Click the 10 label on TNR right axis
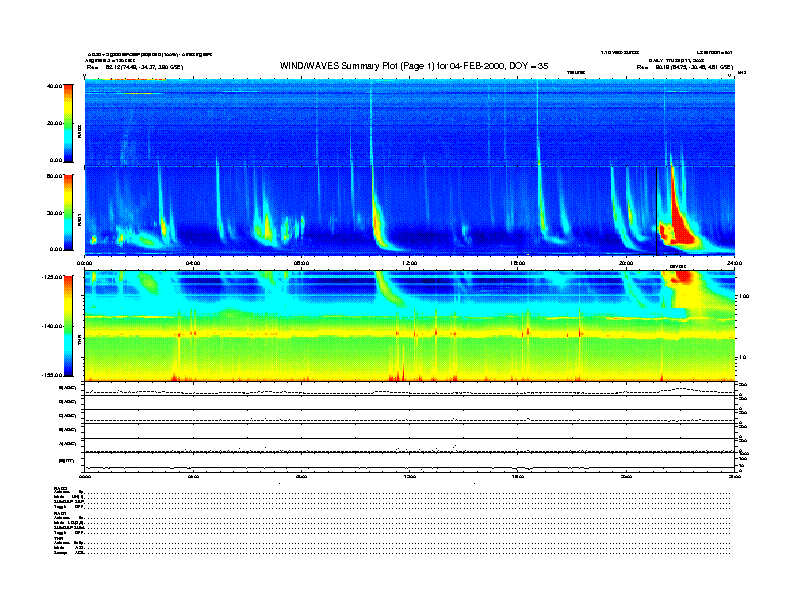The image size is (792, 612). 742,357
